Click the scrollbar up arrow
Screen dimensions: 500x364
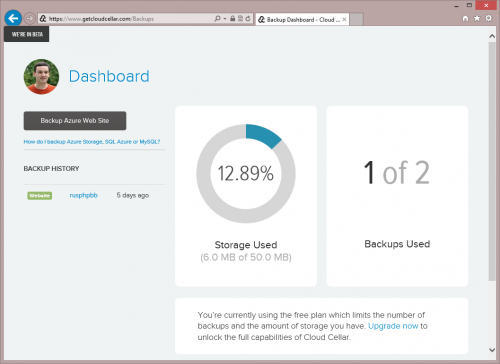click(492, 36)
